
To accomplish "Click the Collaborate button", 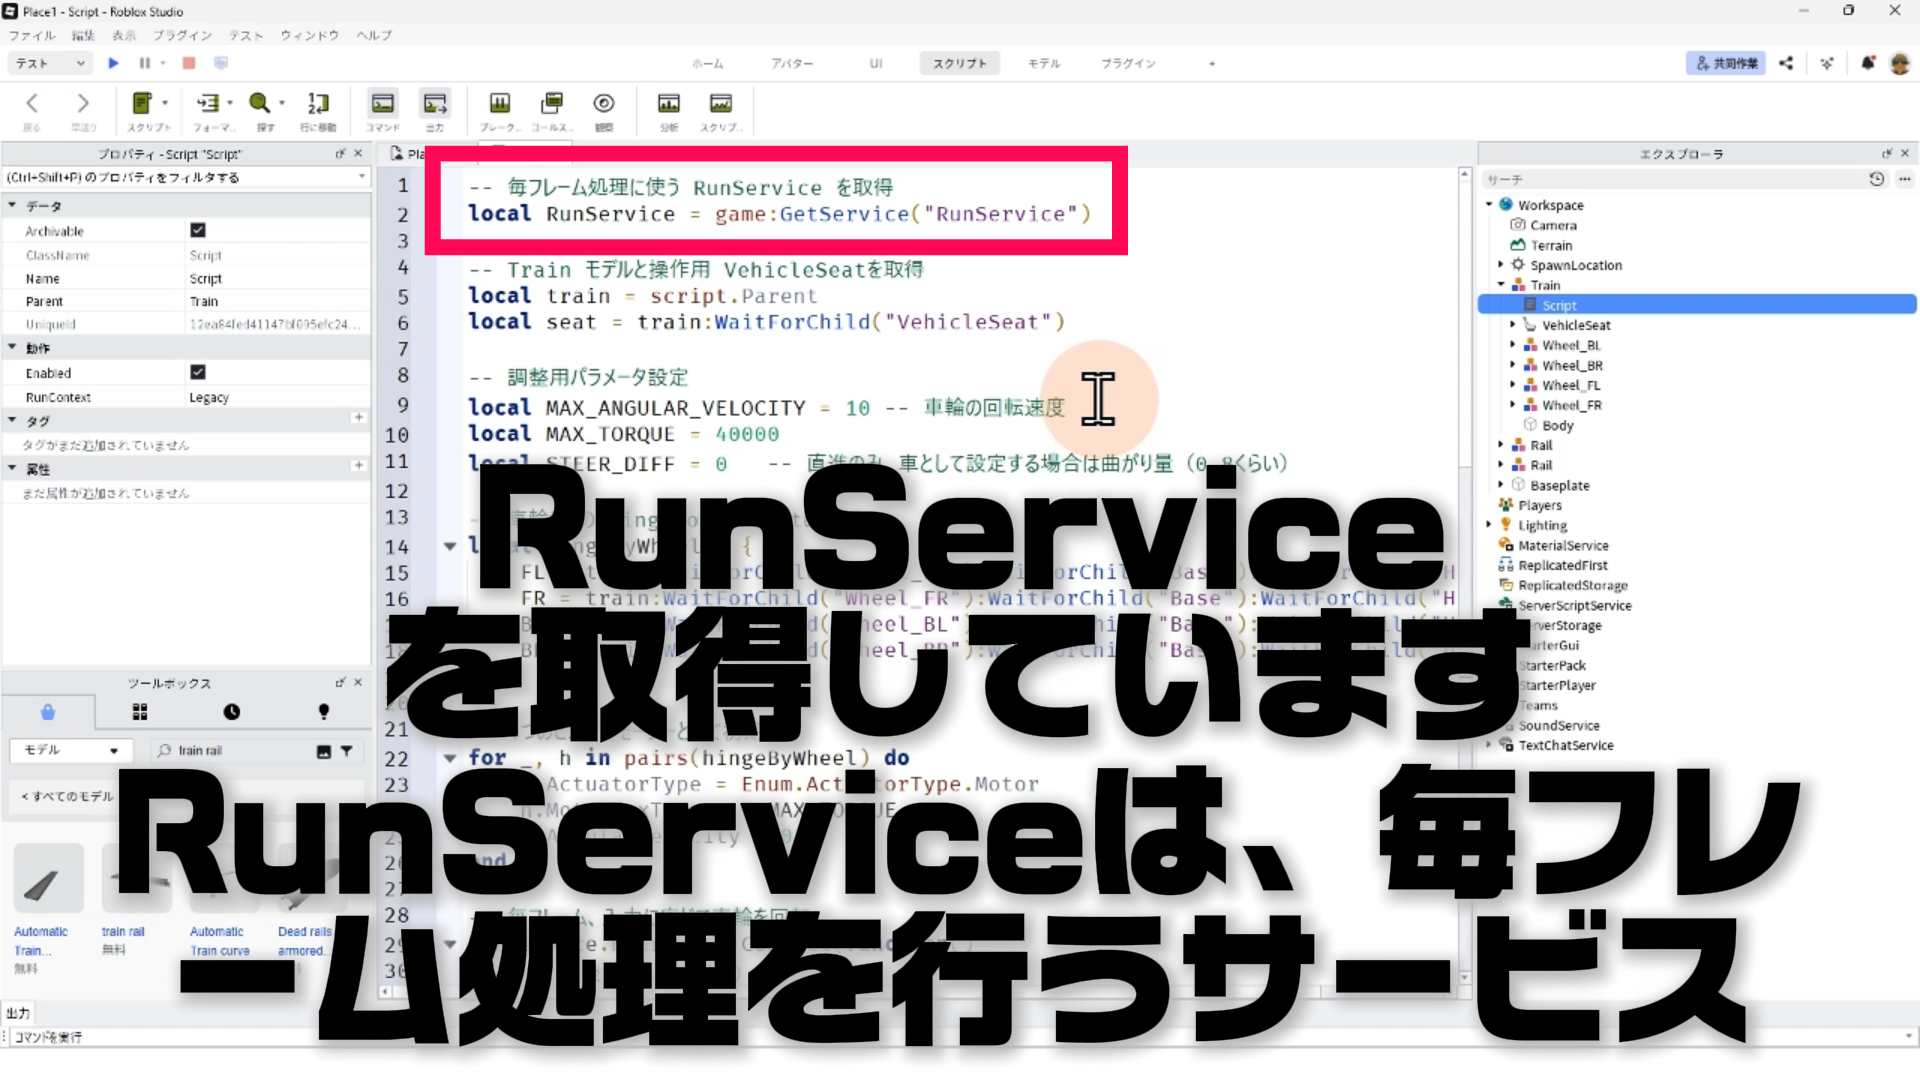I will (x=1726, y=63).
